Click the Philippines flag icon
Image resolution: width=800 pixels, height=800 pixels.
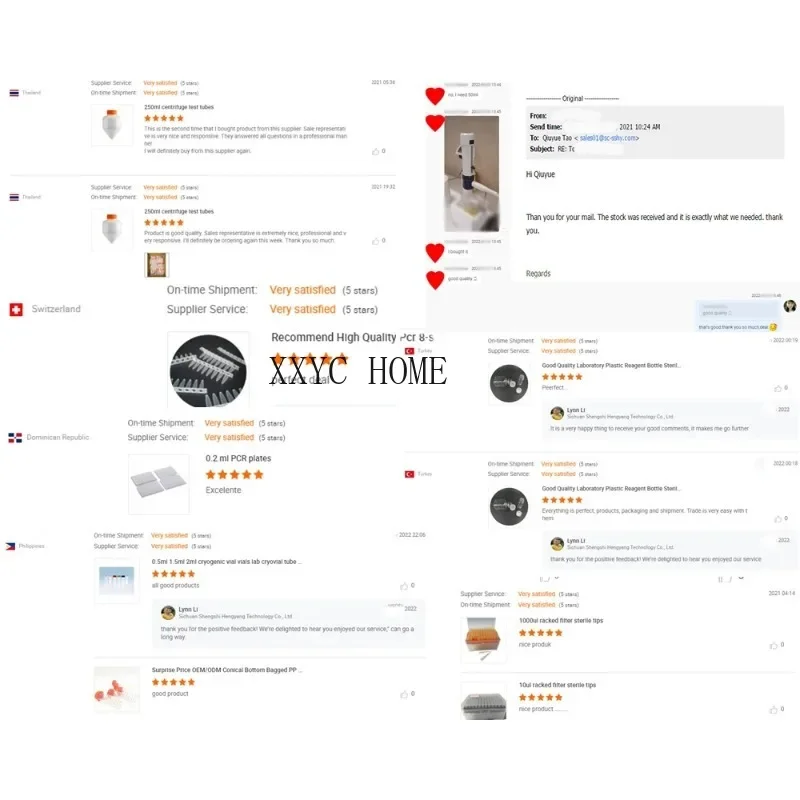[x=10, y=546]
